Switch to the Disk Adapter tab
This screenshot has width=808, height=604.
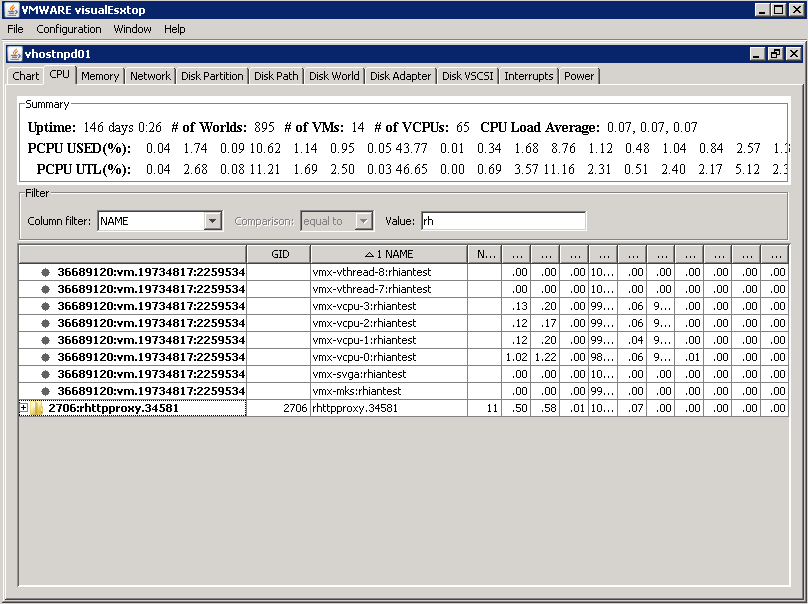point(400,76)
